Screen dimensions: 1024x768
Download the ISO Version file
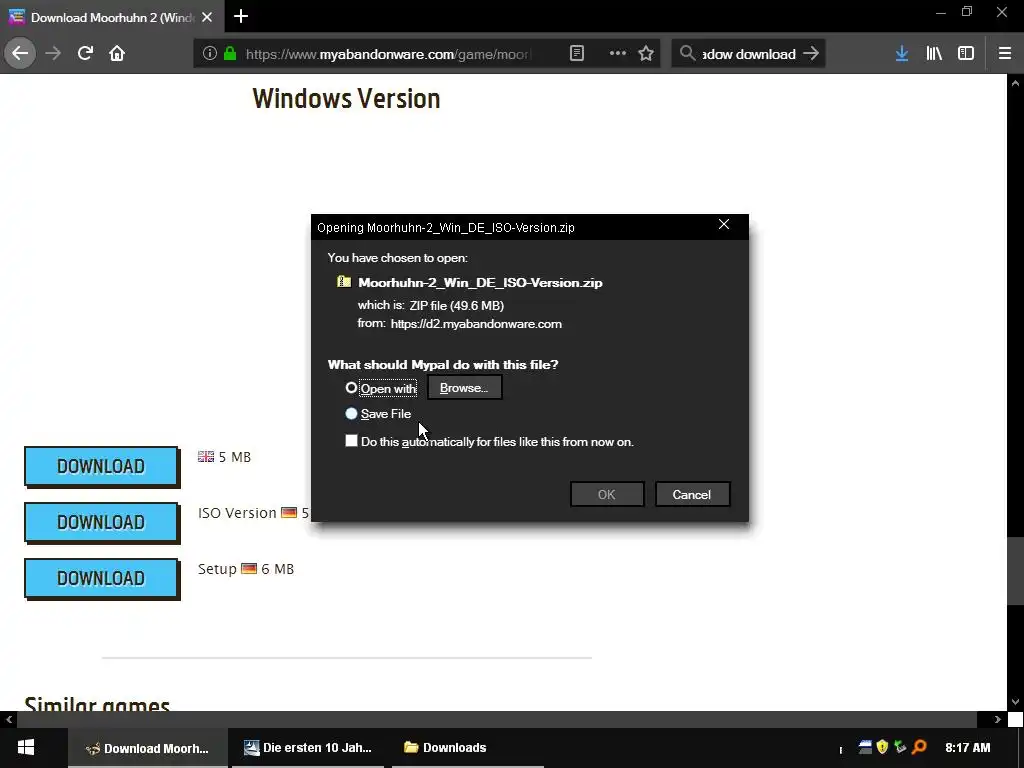click(x=101, y=522)
